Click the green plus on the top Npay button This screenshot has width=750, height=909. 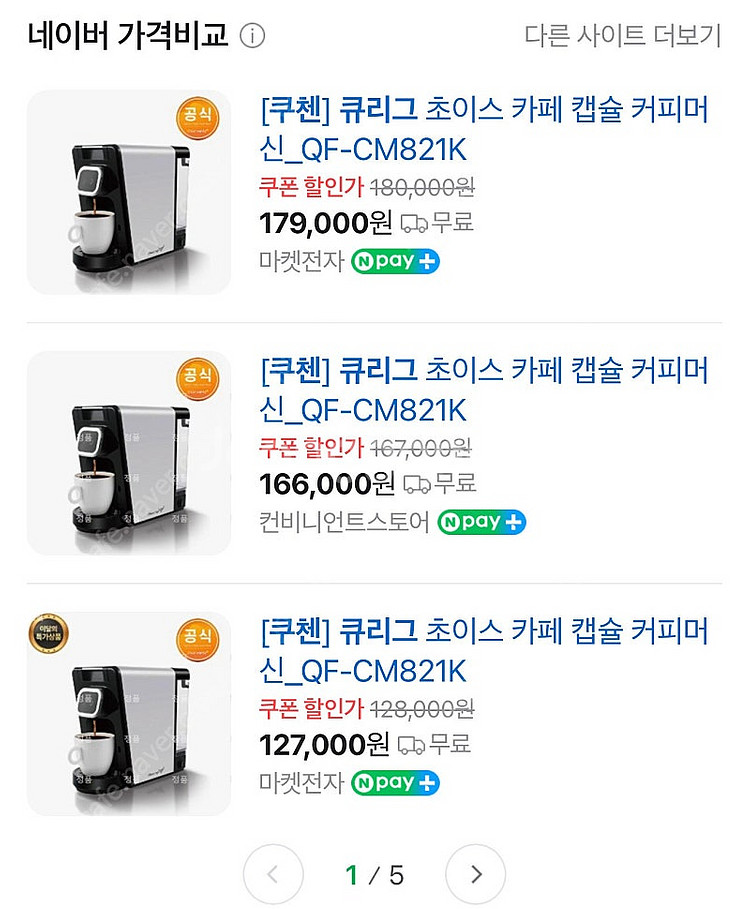[x=425, y=262]
